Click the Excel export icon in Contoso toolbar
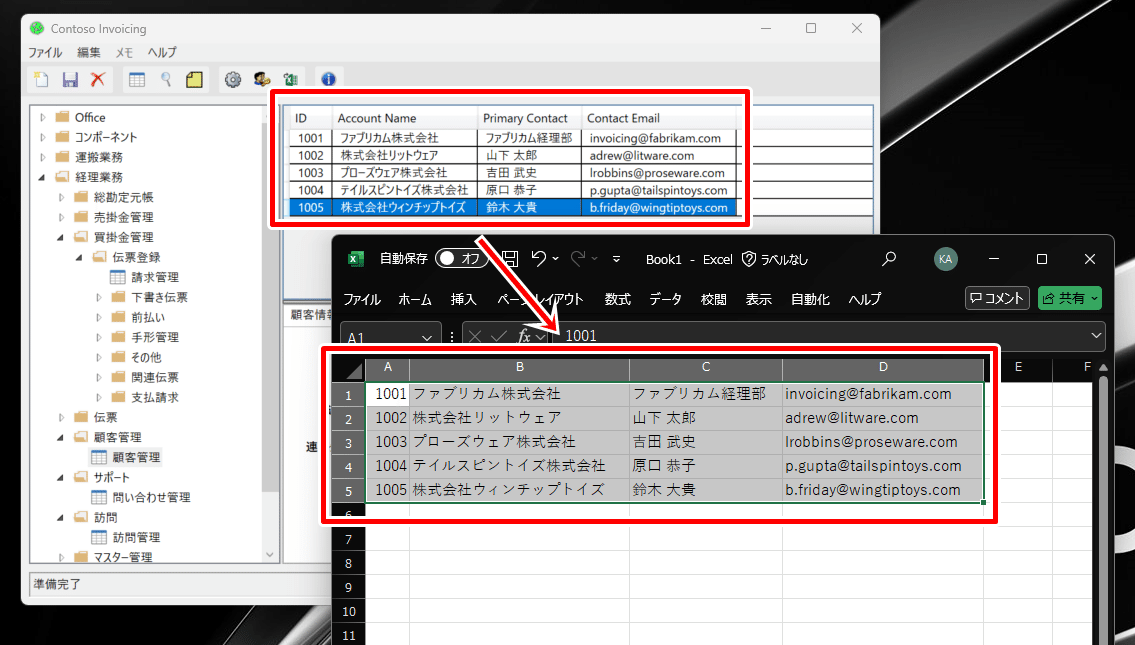Image resolution: width=1135 pixels, height=645 pixels. [x=291, y=80]
